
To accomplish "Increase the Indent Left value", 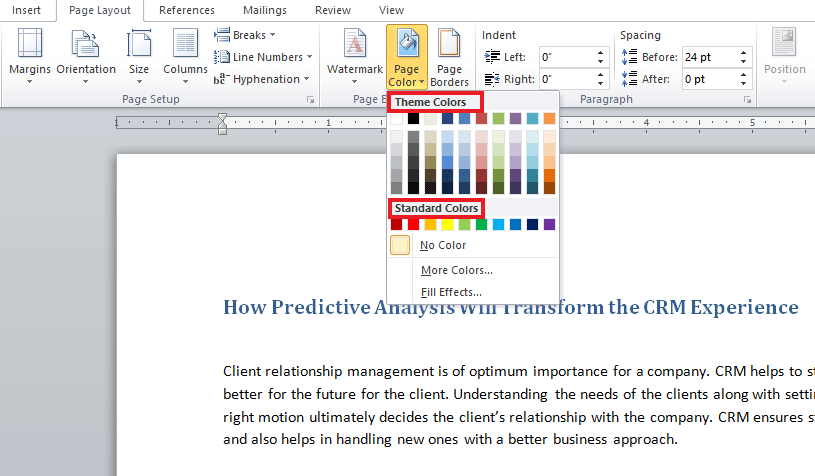I will pos(600,52).
